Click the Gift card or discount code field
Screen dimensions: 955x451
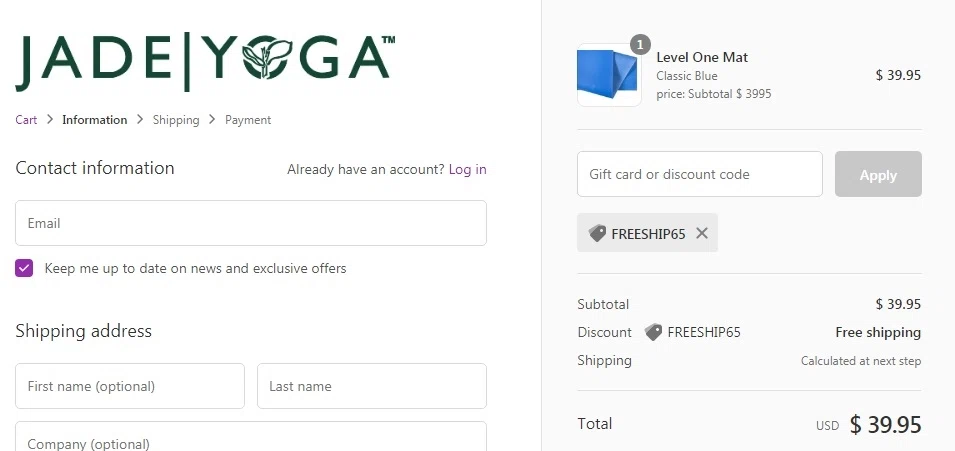(x=700, y=174)
